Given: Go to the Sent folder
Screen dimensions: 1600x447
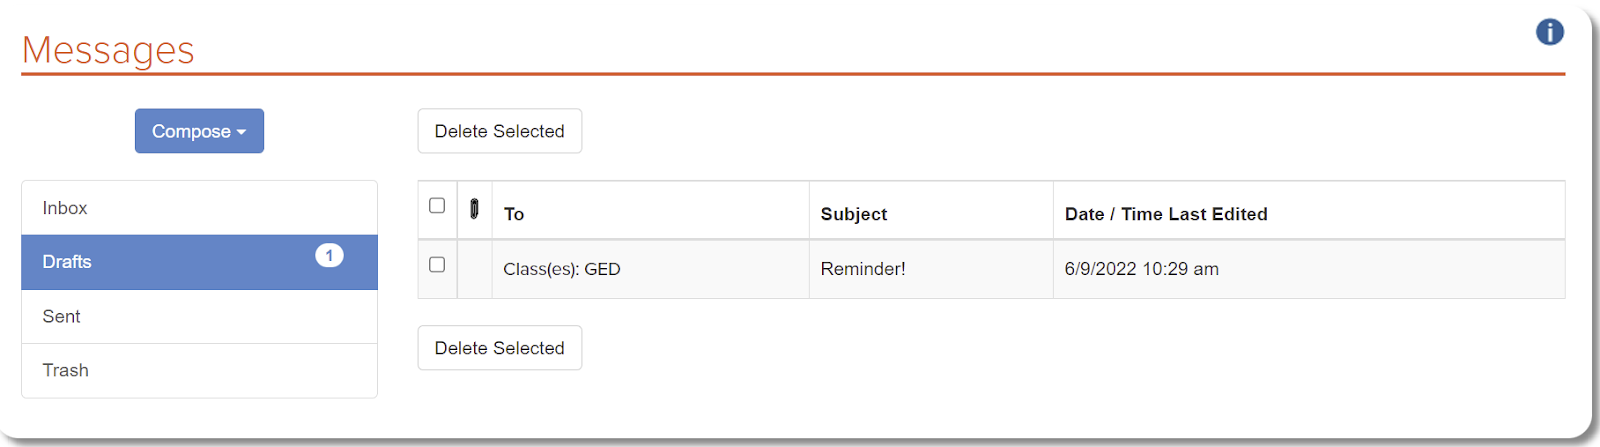Looking at the screenshot, I should pos(199,316).
